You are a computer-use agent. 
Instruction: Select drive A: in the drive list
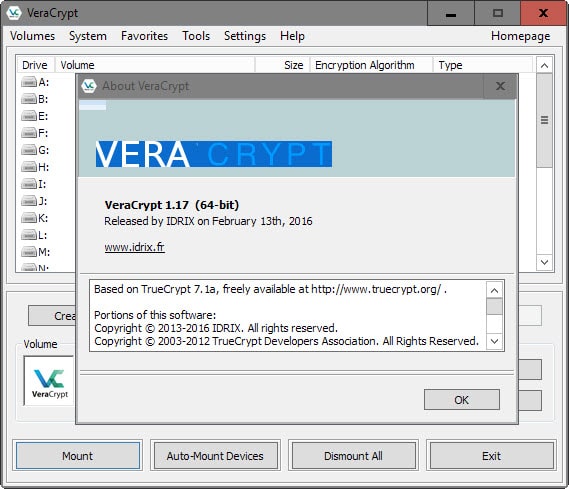coord(35,82)
